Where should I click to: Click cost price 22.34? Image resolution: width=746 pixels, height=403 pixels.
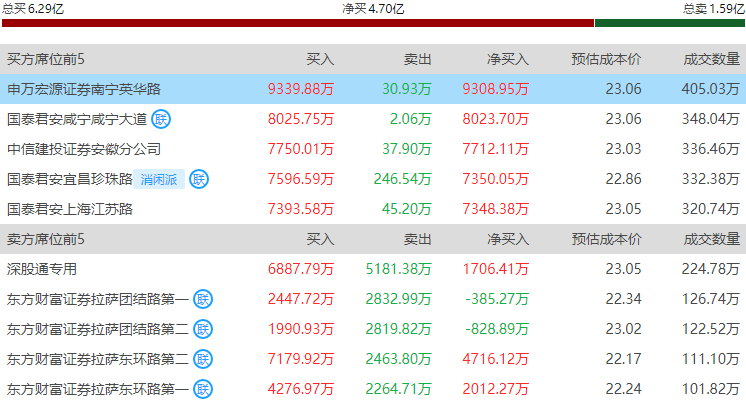(x=623, y=299)
